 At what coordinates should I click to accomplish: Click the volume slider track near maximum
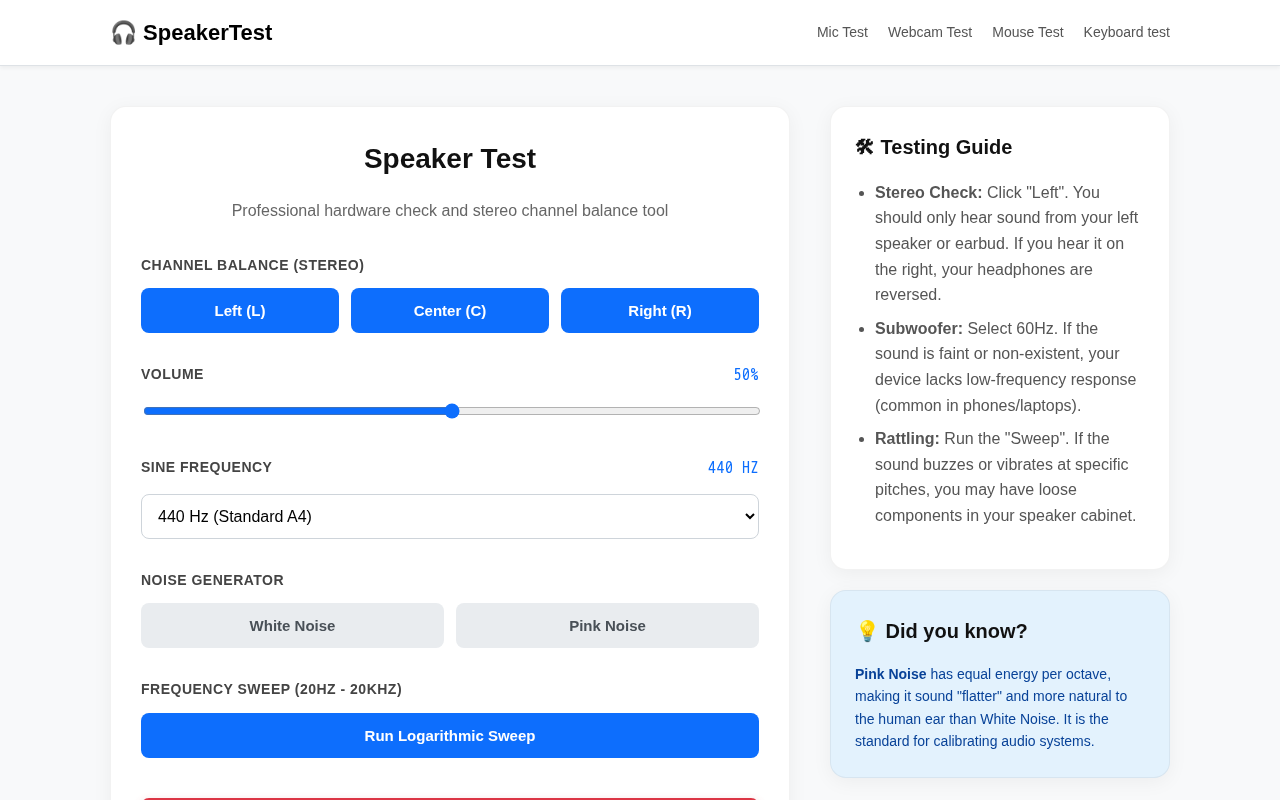point(745,411)
